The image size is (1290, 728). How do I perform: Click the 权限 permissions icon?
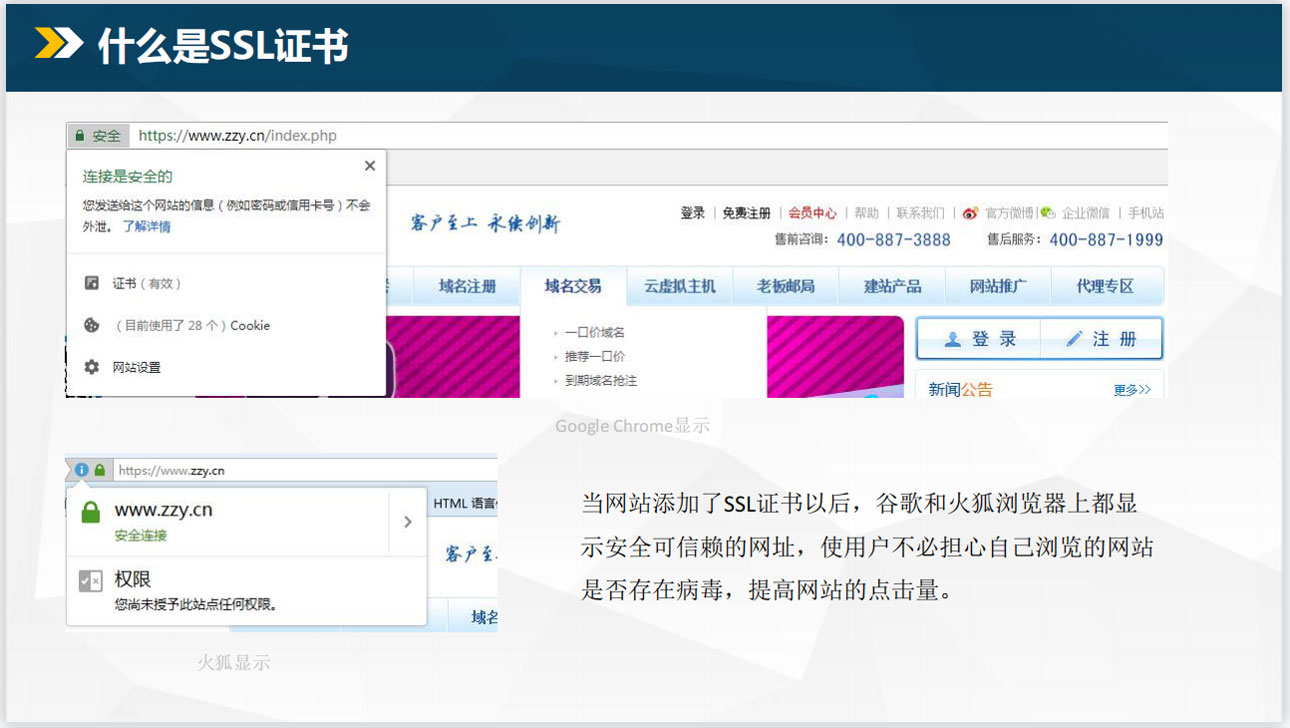pos(91,581)
